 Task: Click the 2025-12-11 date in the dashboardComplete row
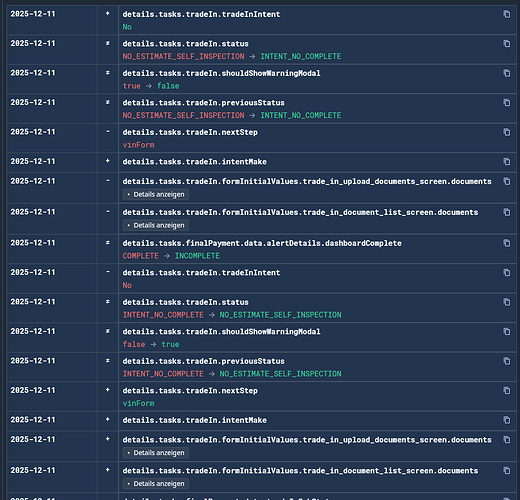pyautogui.click(x=33, y=243)
